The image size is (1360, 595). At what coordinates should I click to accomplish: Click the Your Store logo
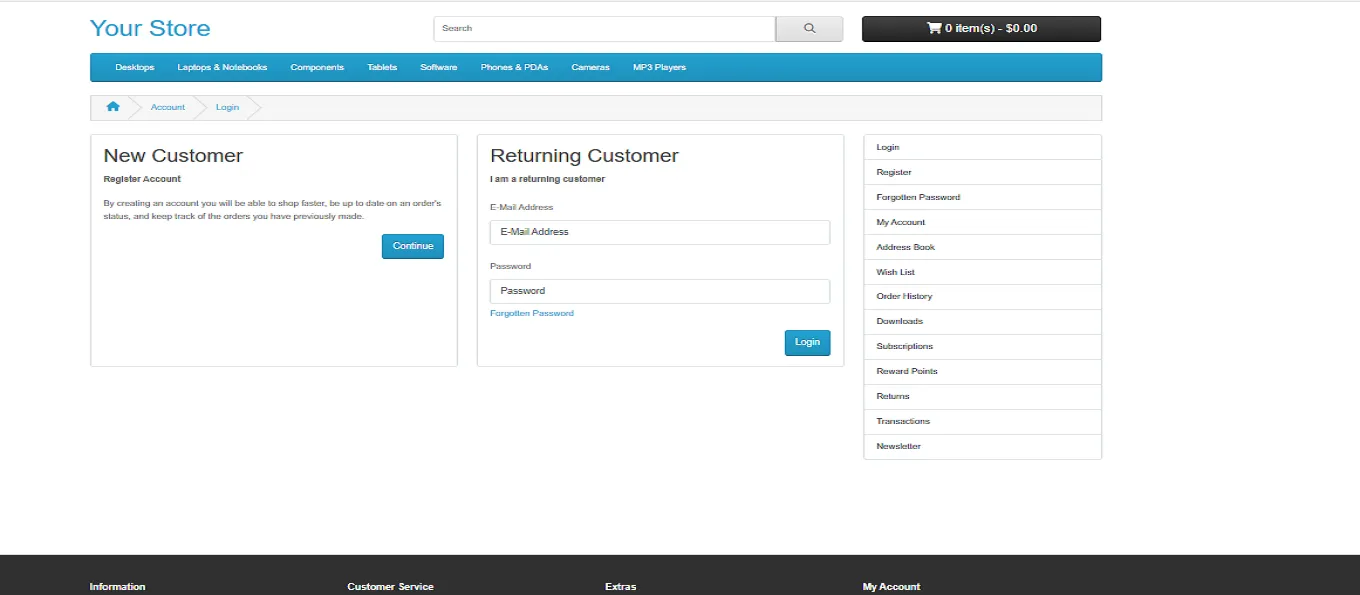click(x=150, y=28)
